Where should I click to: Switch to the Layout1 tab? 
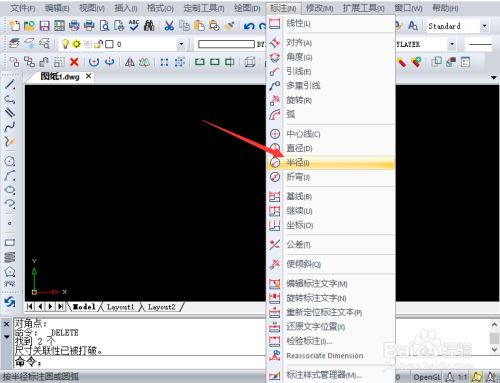[120, 307]
